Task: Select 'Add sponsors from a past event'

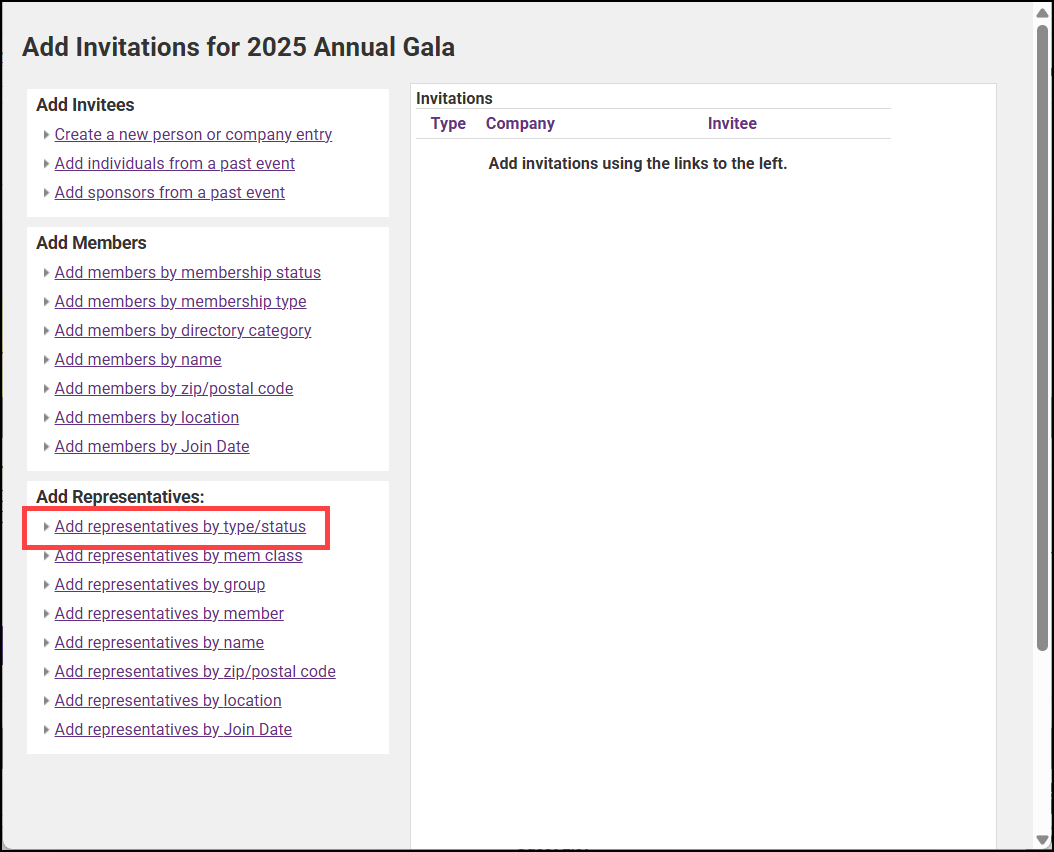Action: tap(170, 192)
